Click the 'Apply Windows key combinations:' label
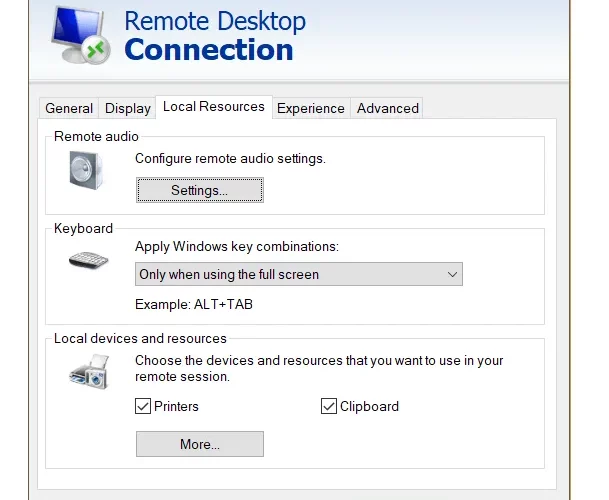 pyautogui.click(x=237, y=246)
